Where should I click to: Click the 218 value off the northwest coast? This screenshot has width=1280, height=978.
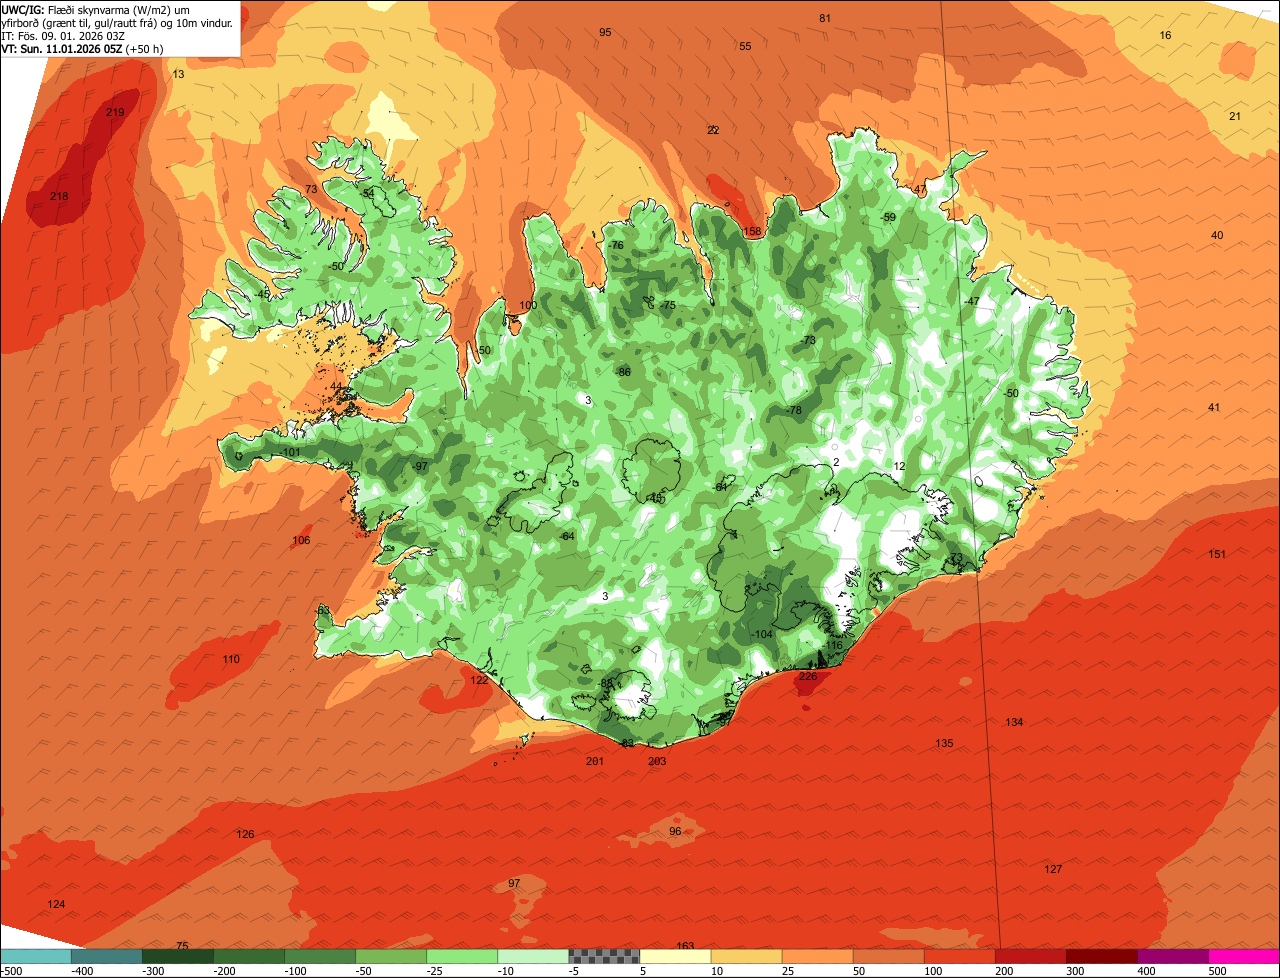(x=59, y=196)
